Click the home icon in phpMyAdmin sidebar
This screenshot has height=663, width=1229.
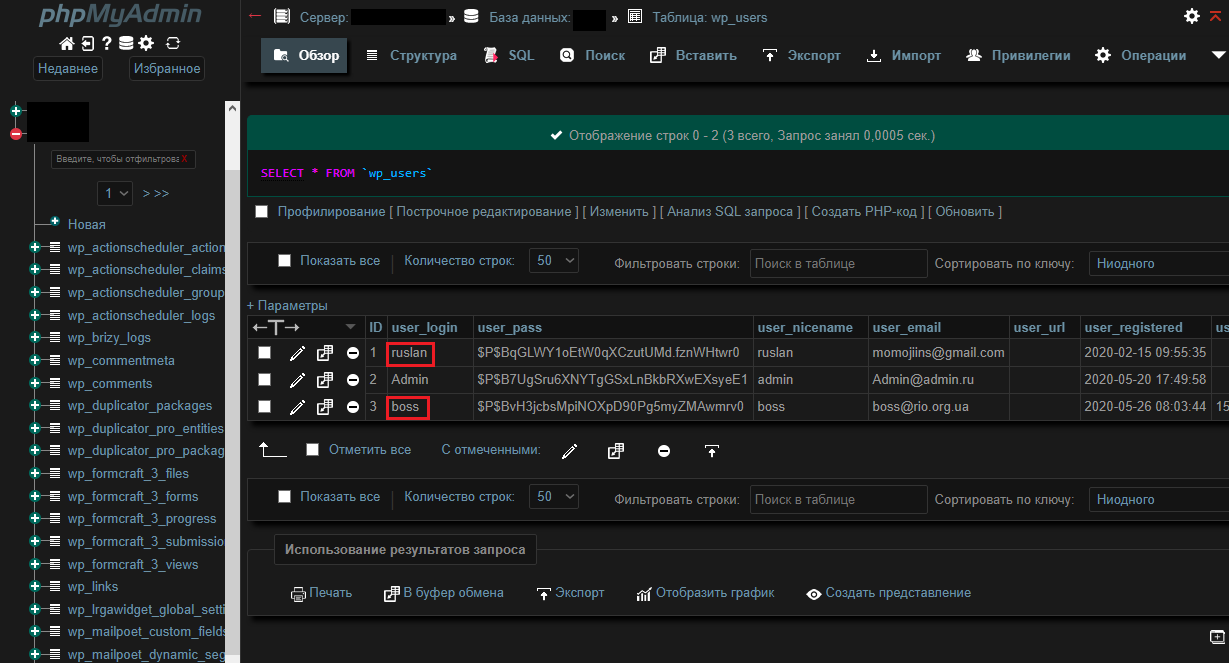(x=67, y=43)
